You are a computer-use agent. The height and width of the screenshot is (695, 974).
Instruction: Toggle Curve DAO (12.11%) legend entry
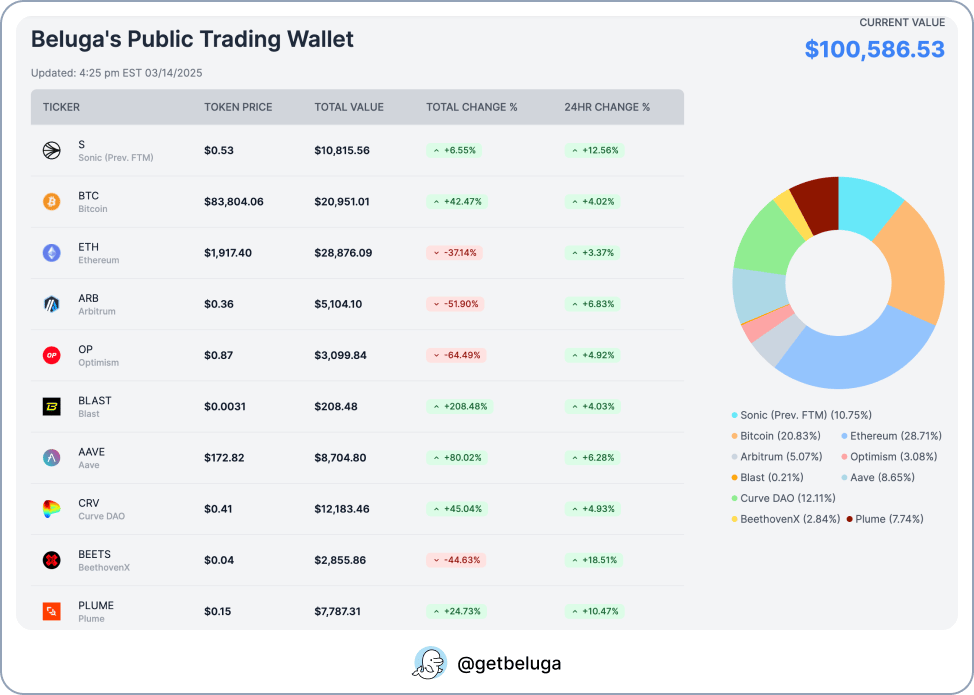[x=783, y=498]
